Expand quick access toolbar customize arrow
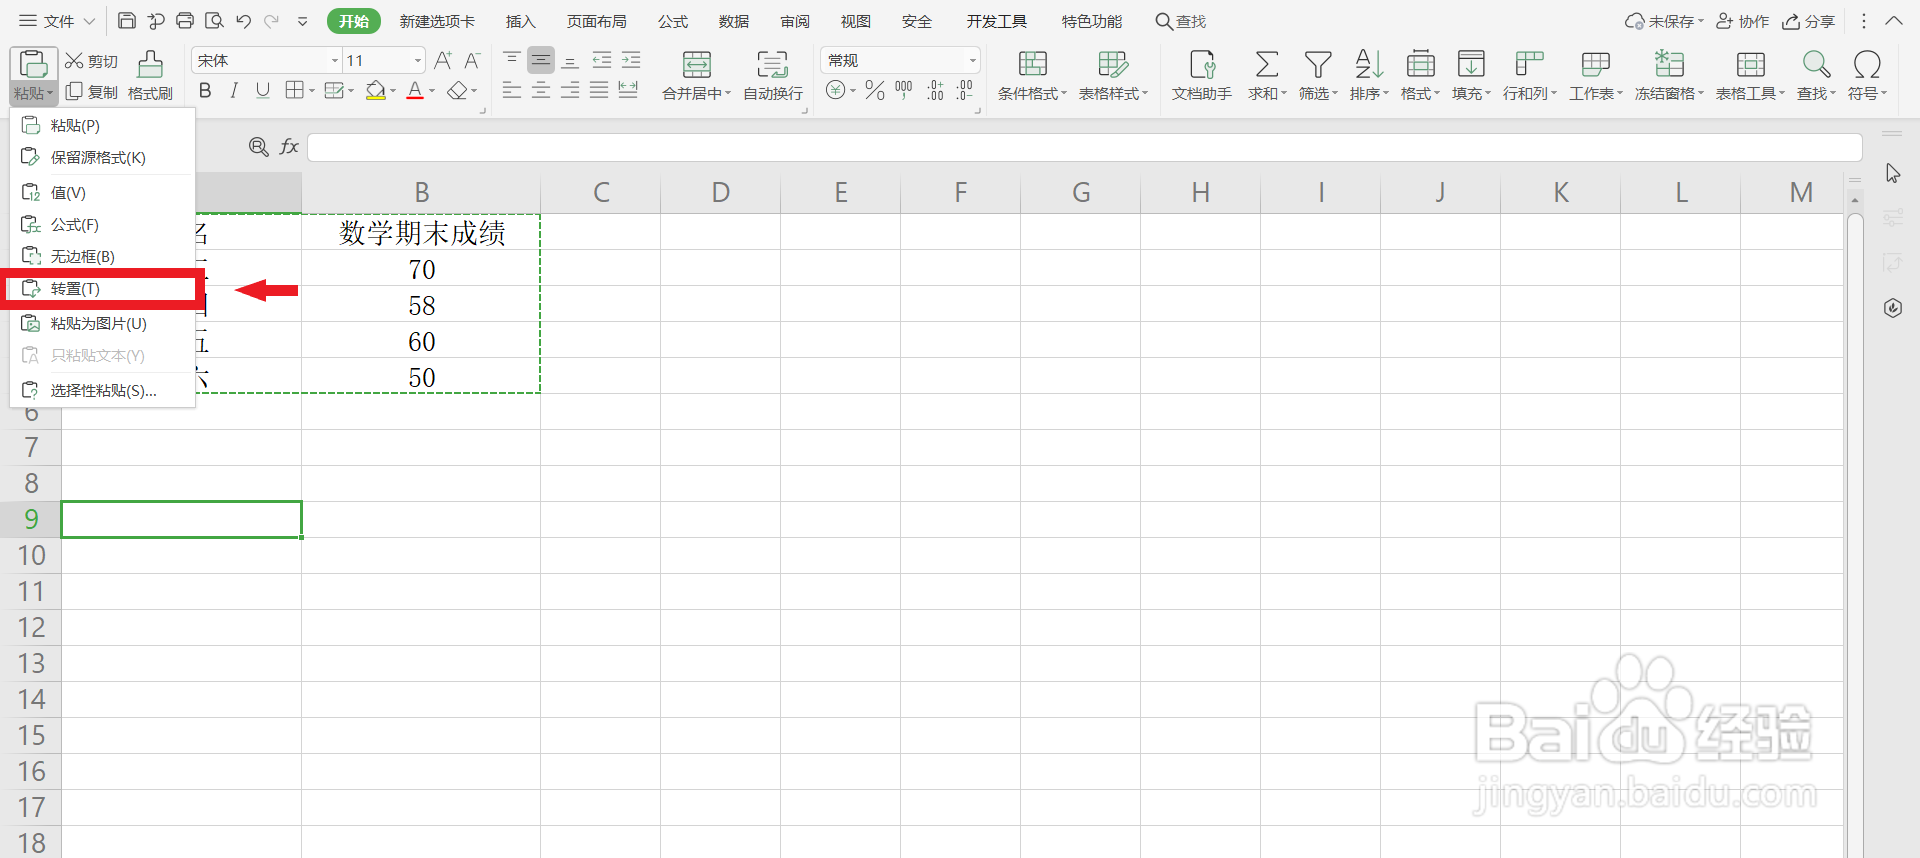The height and width of the screenshot is (858, 1920). (302, 21)
